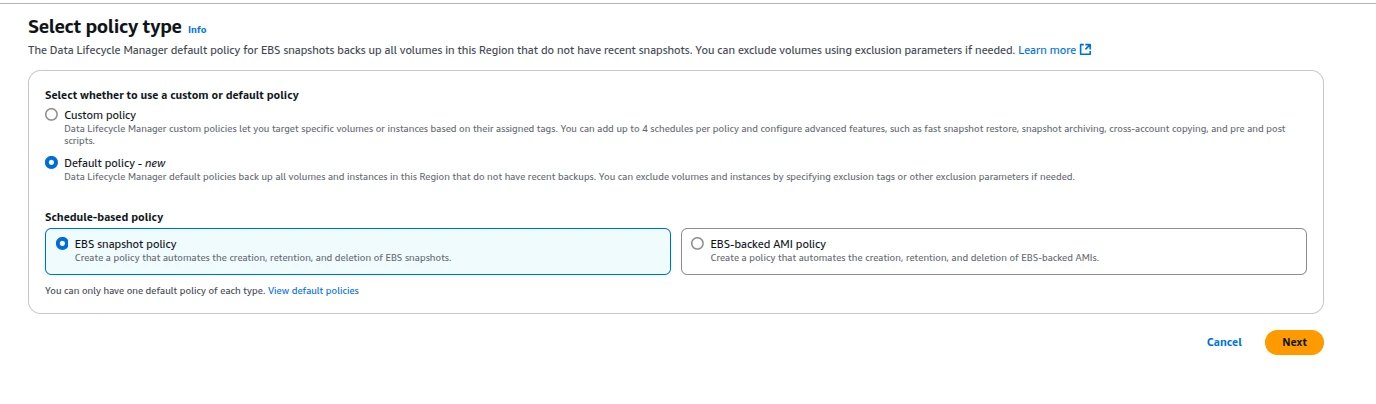
Task: Click the Default policy description text
Action: click(x=569, y=177)
